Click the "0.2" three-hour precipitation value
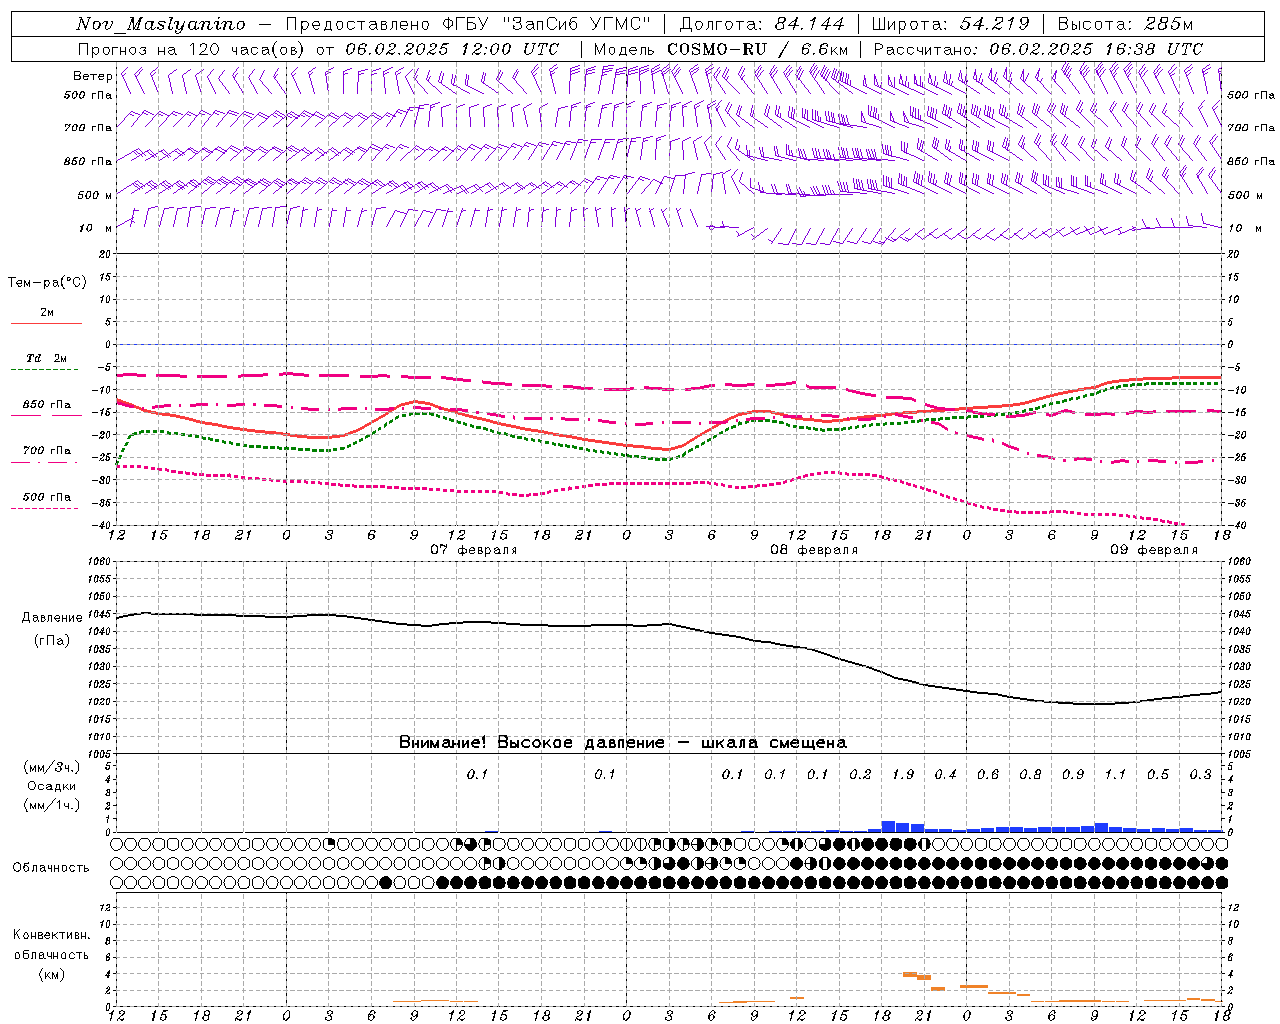 pyautogui.click(x=860, y=774)
